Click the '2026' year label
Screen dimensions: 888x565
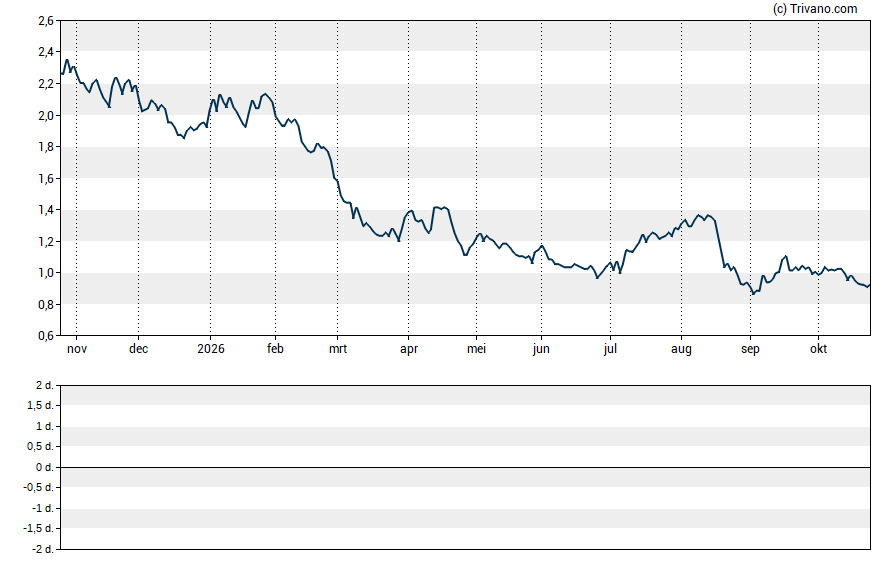(x=211, y=349)
